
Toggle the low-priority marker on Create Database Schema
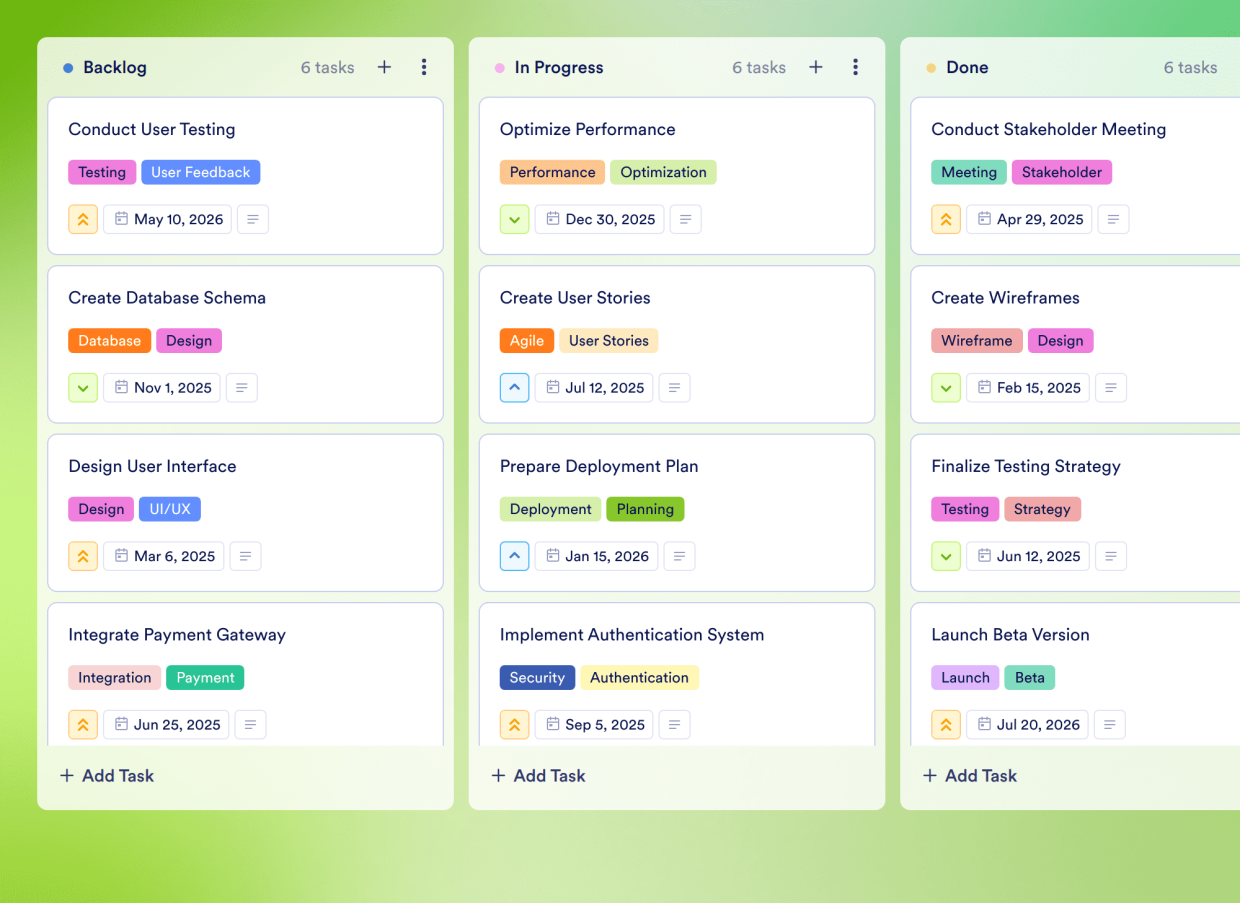(83, 388)
